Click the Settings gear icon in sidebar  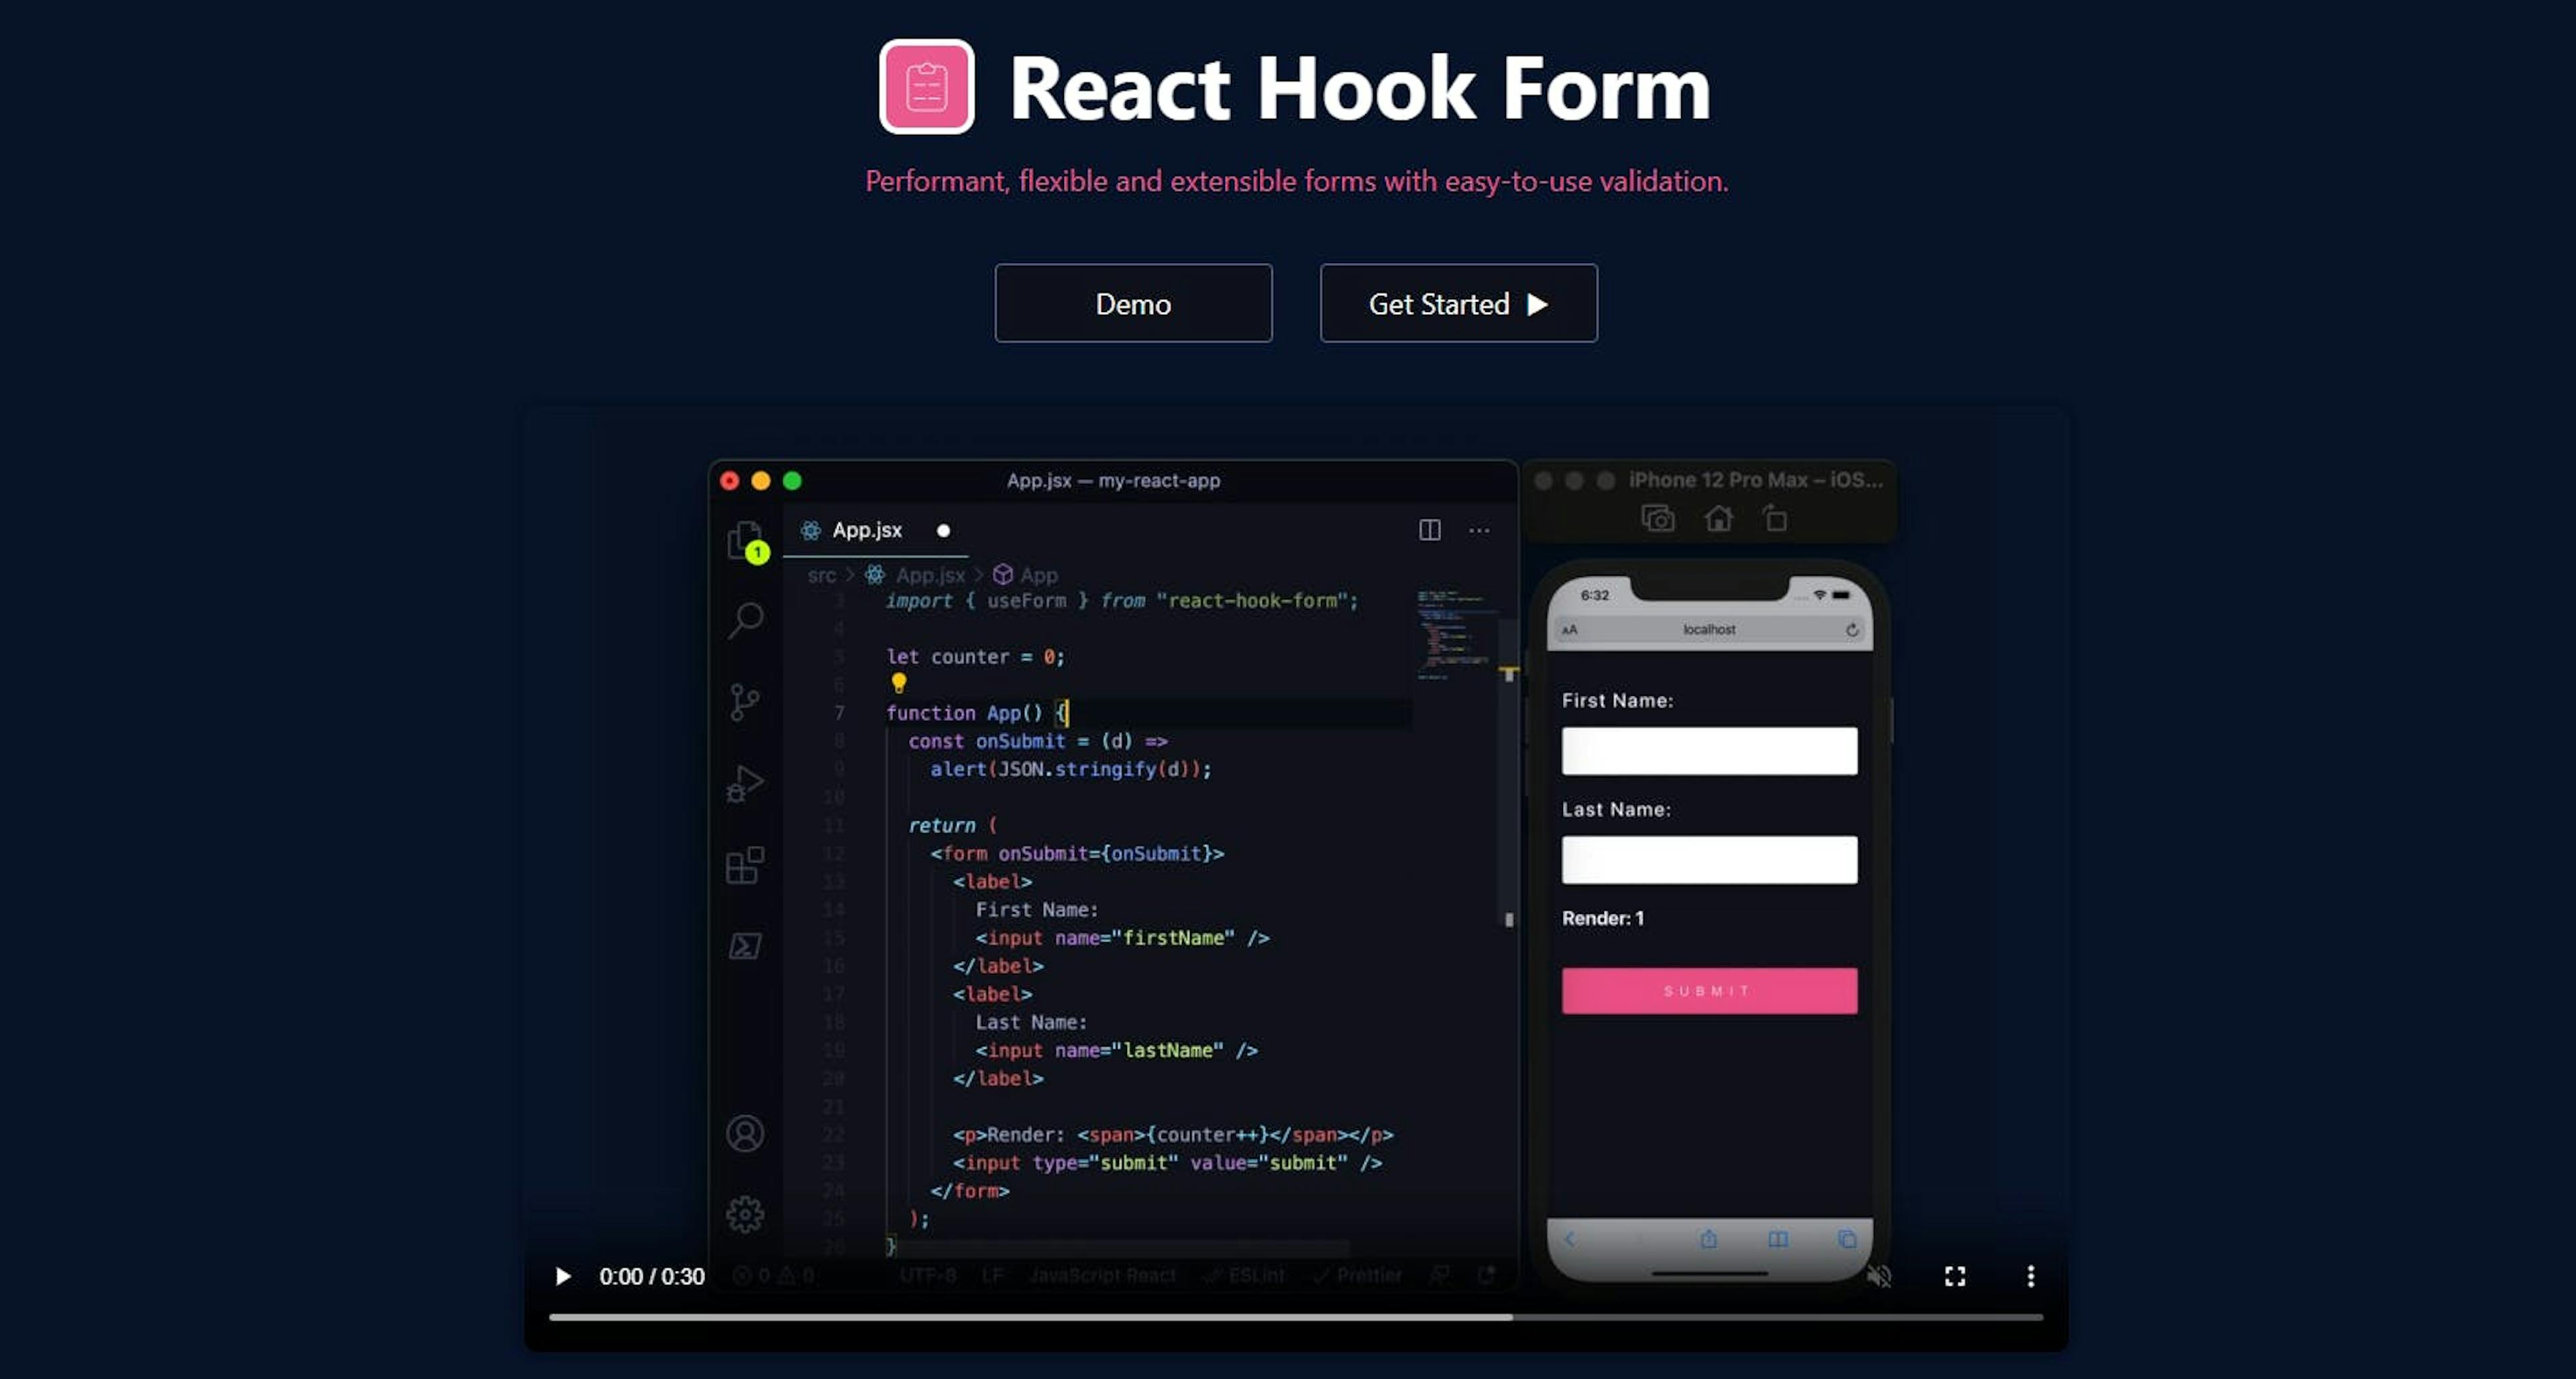click(746, 1214)
